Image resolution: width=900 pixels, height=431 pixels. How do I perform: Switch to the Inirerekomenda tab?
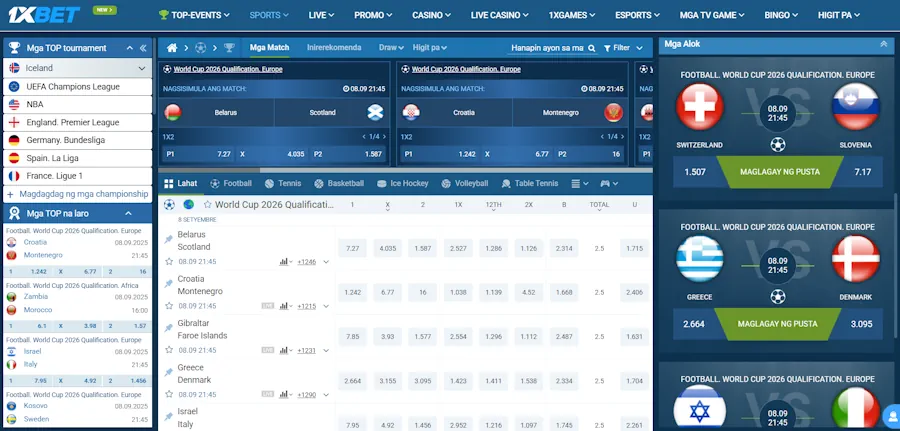click(334, 48)
